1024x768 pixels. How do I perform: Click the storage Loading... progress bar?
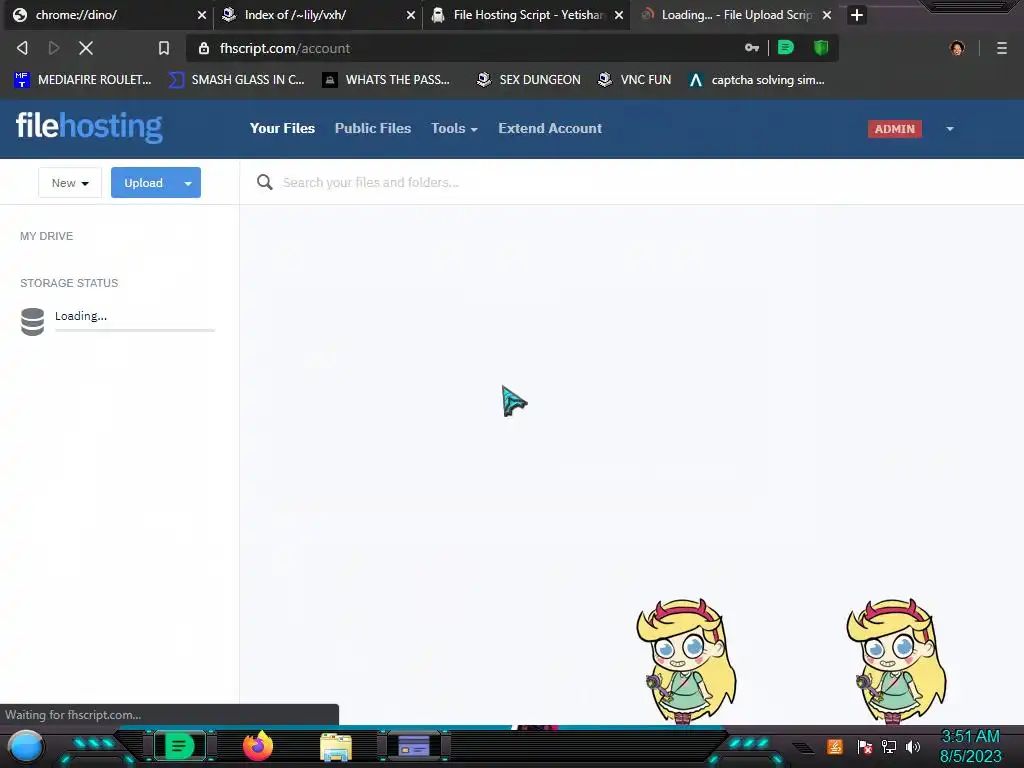(135, 330)
